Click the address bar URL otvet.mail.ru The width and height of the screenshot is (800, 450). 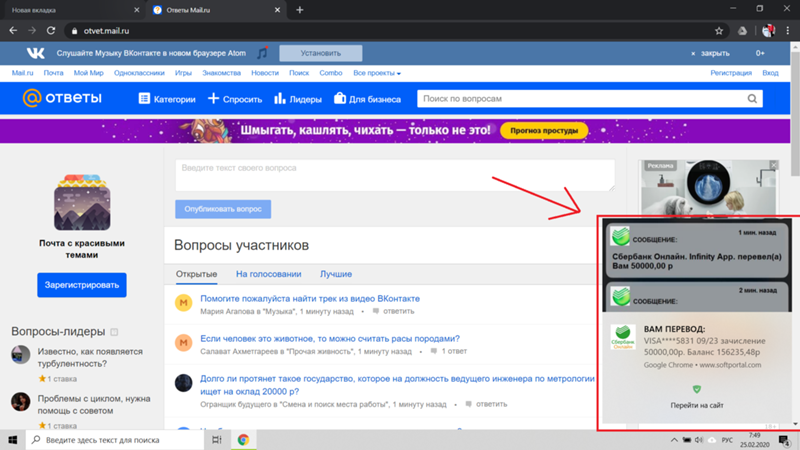tap(107, 31)
